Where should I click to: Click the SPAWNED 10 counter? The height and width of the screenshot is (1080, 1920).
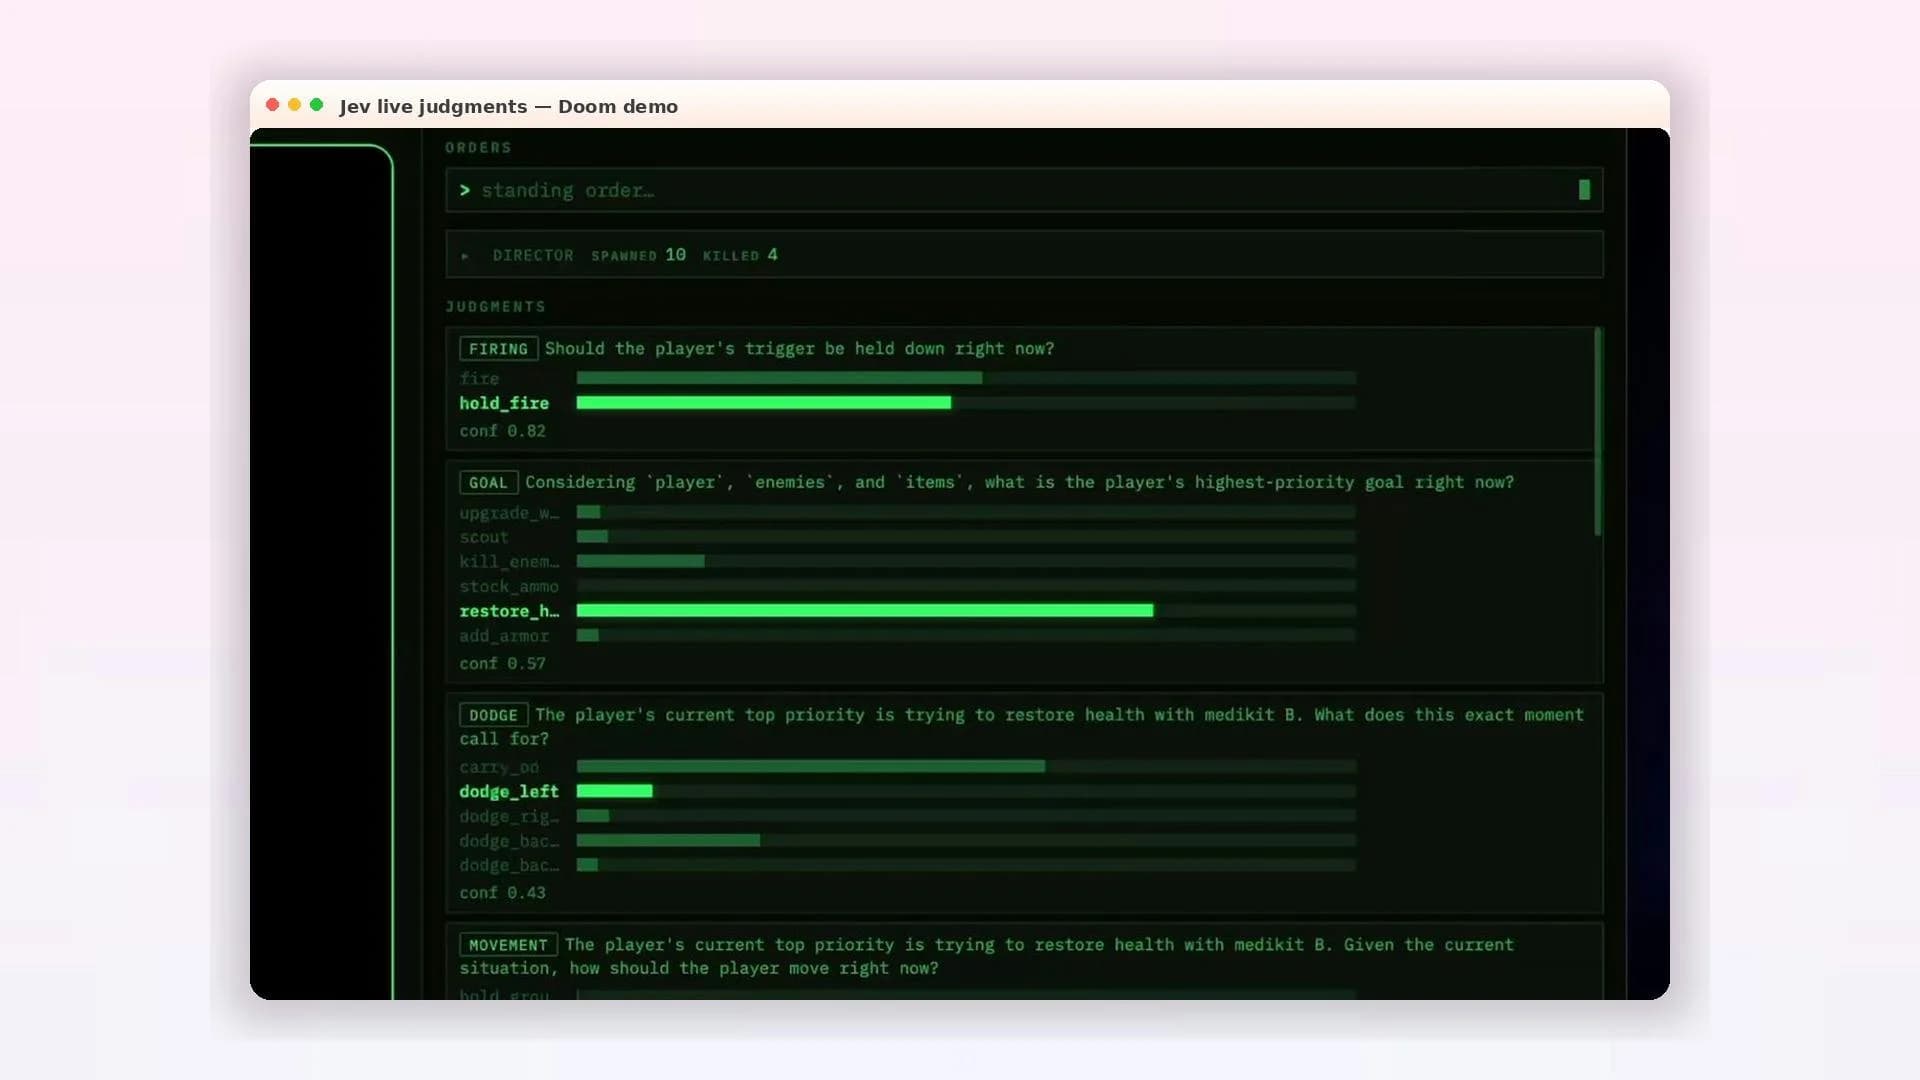point(638,255)
